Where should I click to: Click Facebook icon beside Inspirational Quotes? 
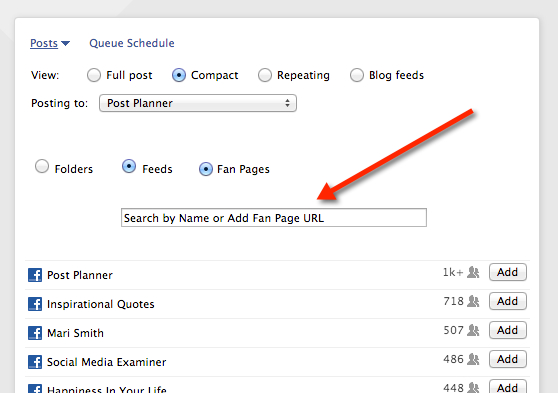click(x=35, y=304)
